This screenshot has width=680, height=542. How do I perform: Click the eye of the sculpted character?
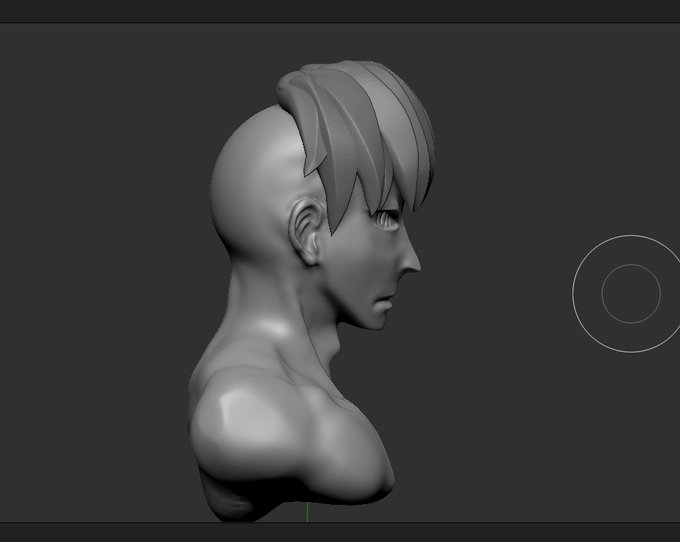[387, 219]
